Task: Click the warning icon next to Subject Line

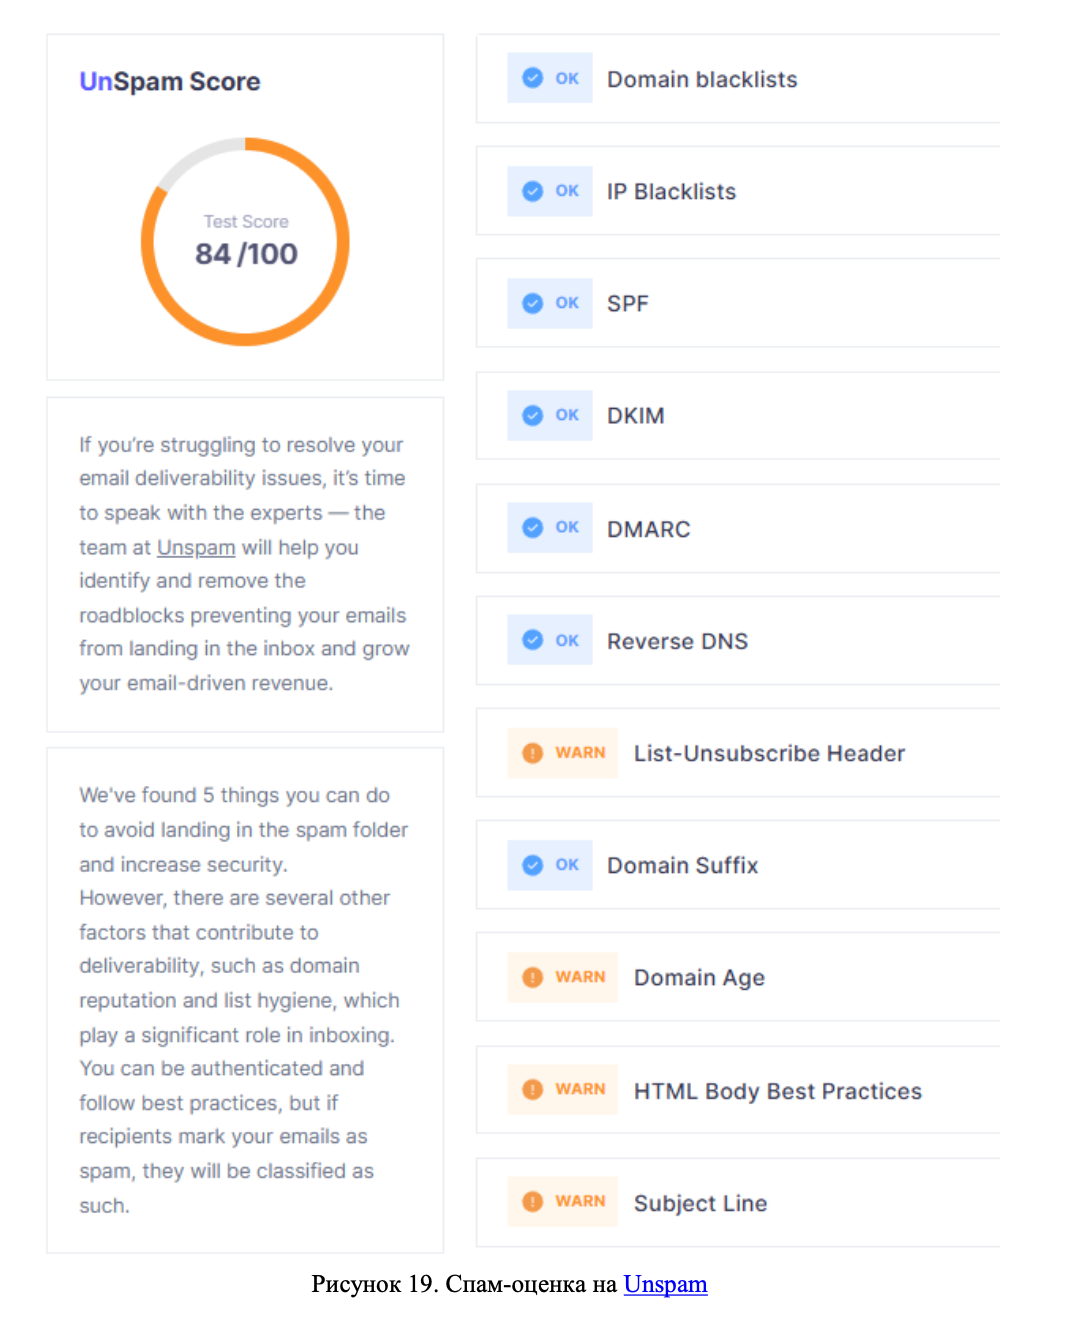Action: tap(533, 1201)
